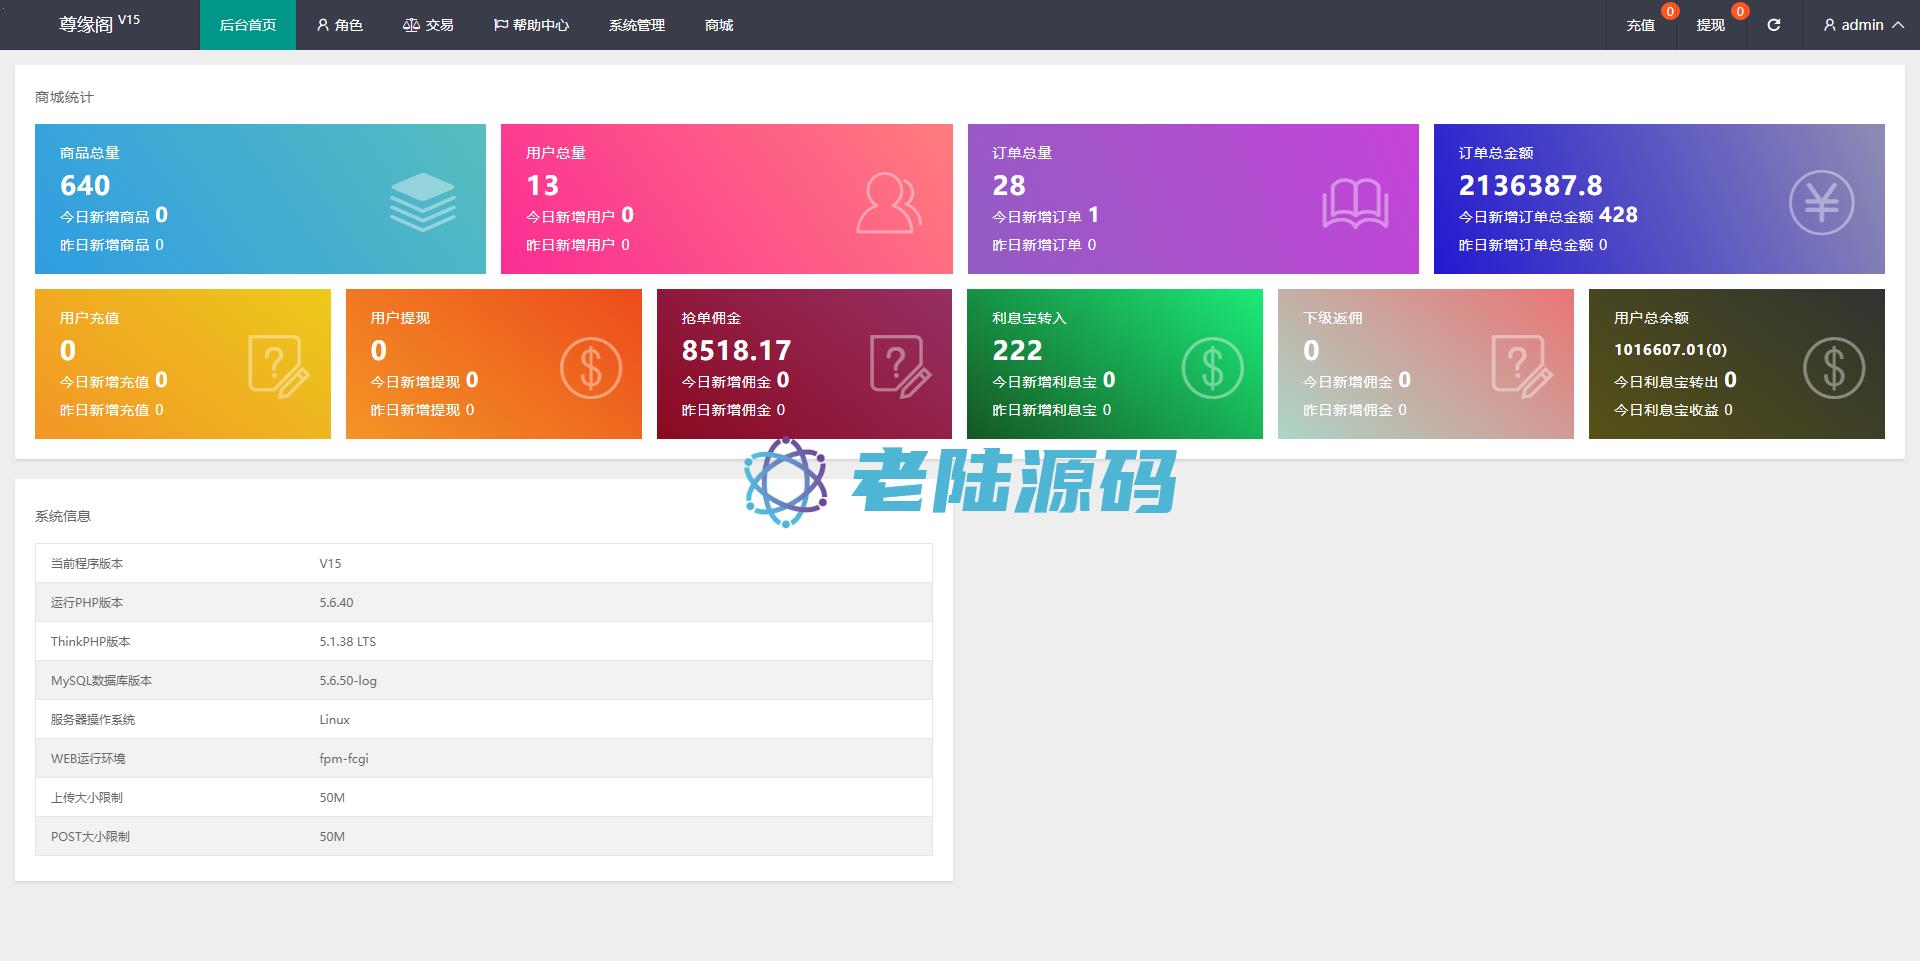
Task: Select the 后台首页 tab
Action: point(248,25)
